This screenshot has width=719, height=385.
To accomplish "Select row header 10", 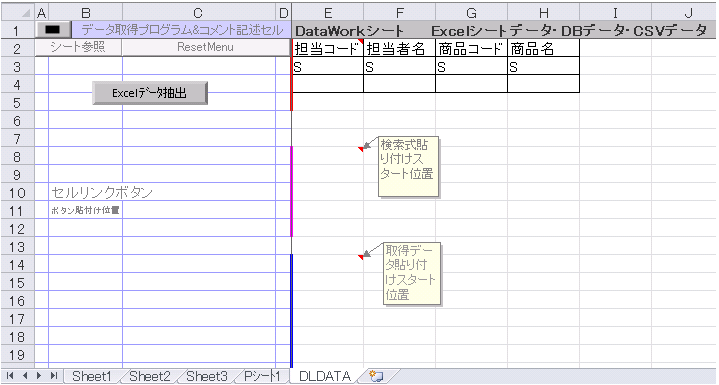I will click(17, 192).
